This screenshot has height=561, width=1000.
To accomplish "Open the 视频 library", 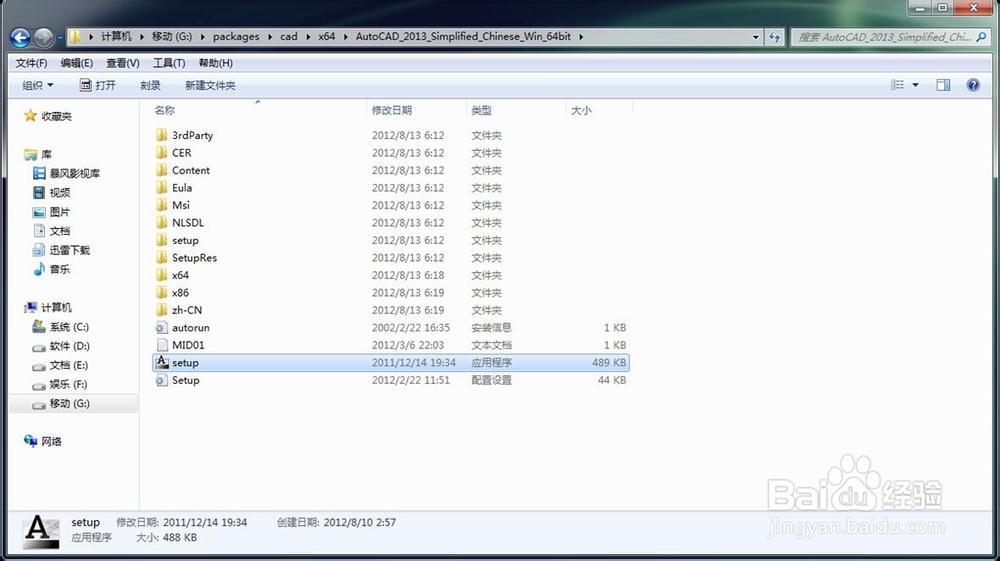I will (52, 193).
